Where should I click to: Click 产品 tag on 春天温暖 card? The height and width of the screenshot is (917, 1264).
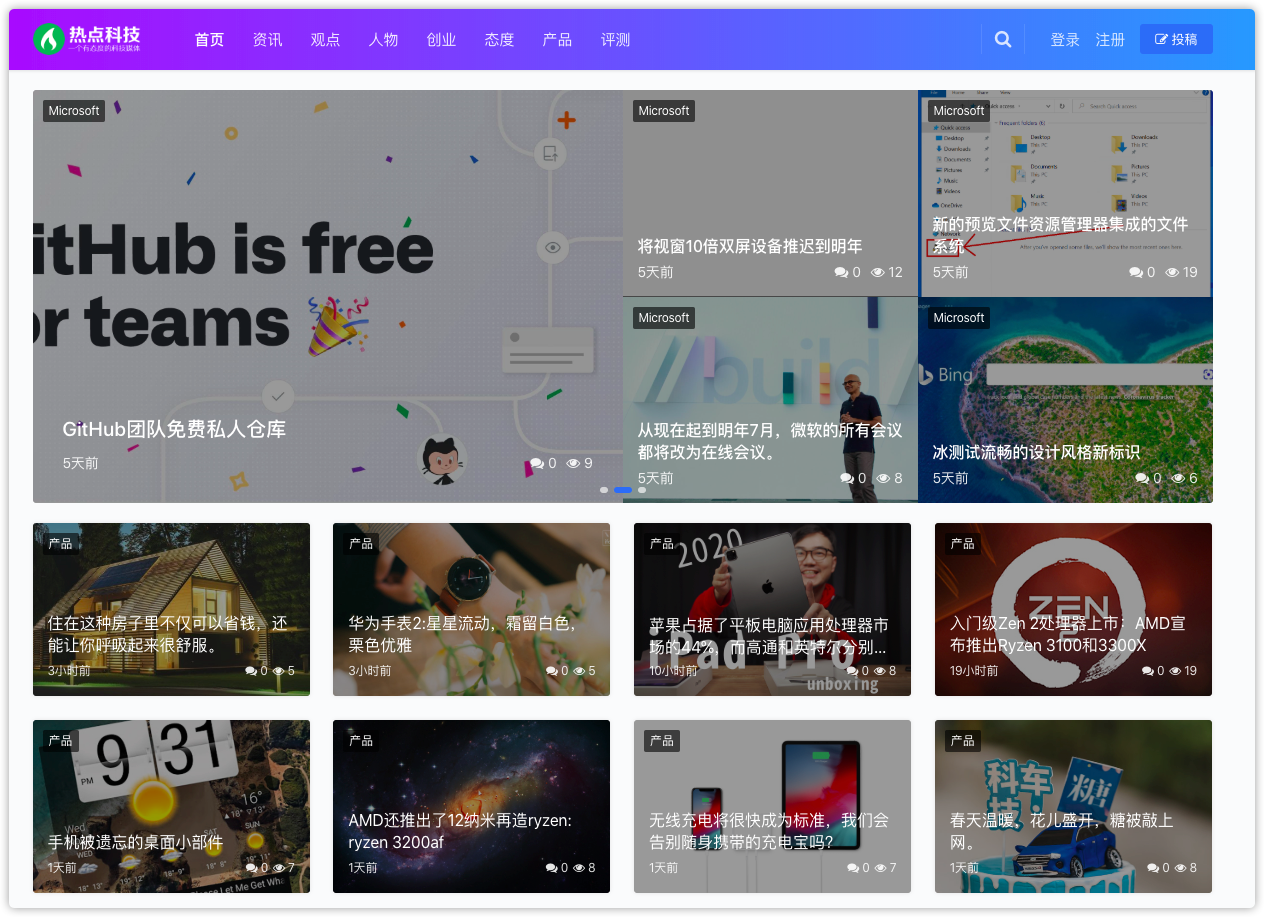coord(963,741)
